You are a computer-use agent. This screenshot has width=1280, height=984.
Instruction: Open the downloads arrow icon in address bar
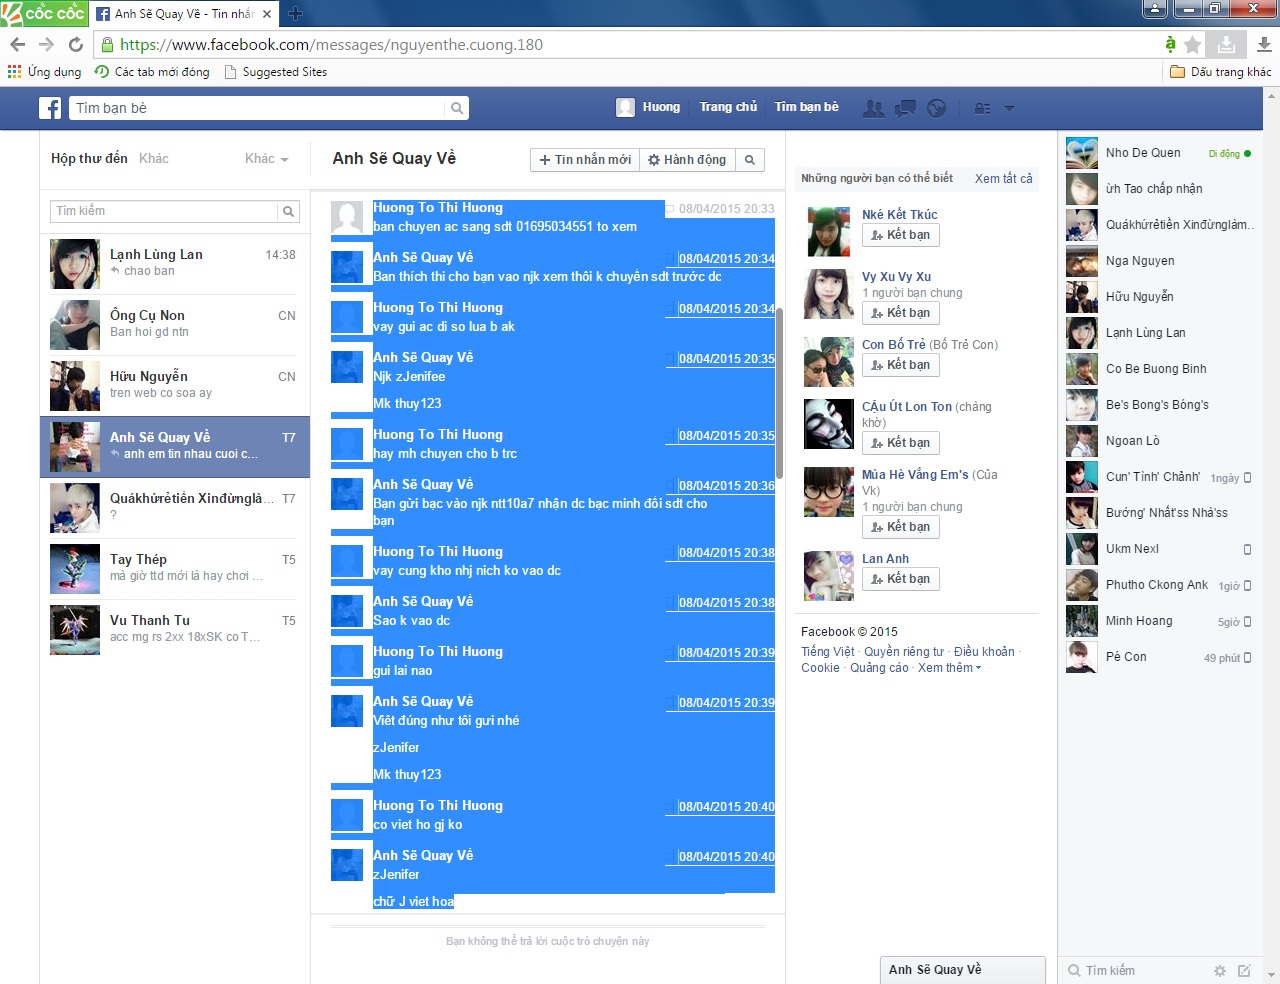pos(1226,44)
